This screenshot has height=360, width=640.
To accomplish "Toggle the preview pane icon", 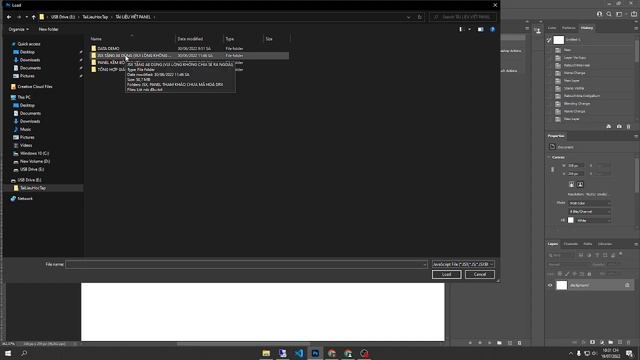I will pos(480,29).
